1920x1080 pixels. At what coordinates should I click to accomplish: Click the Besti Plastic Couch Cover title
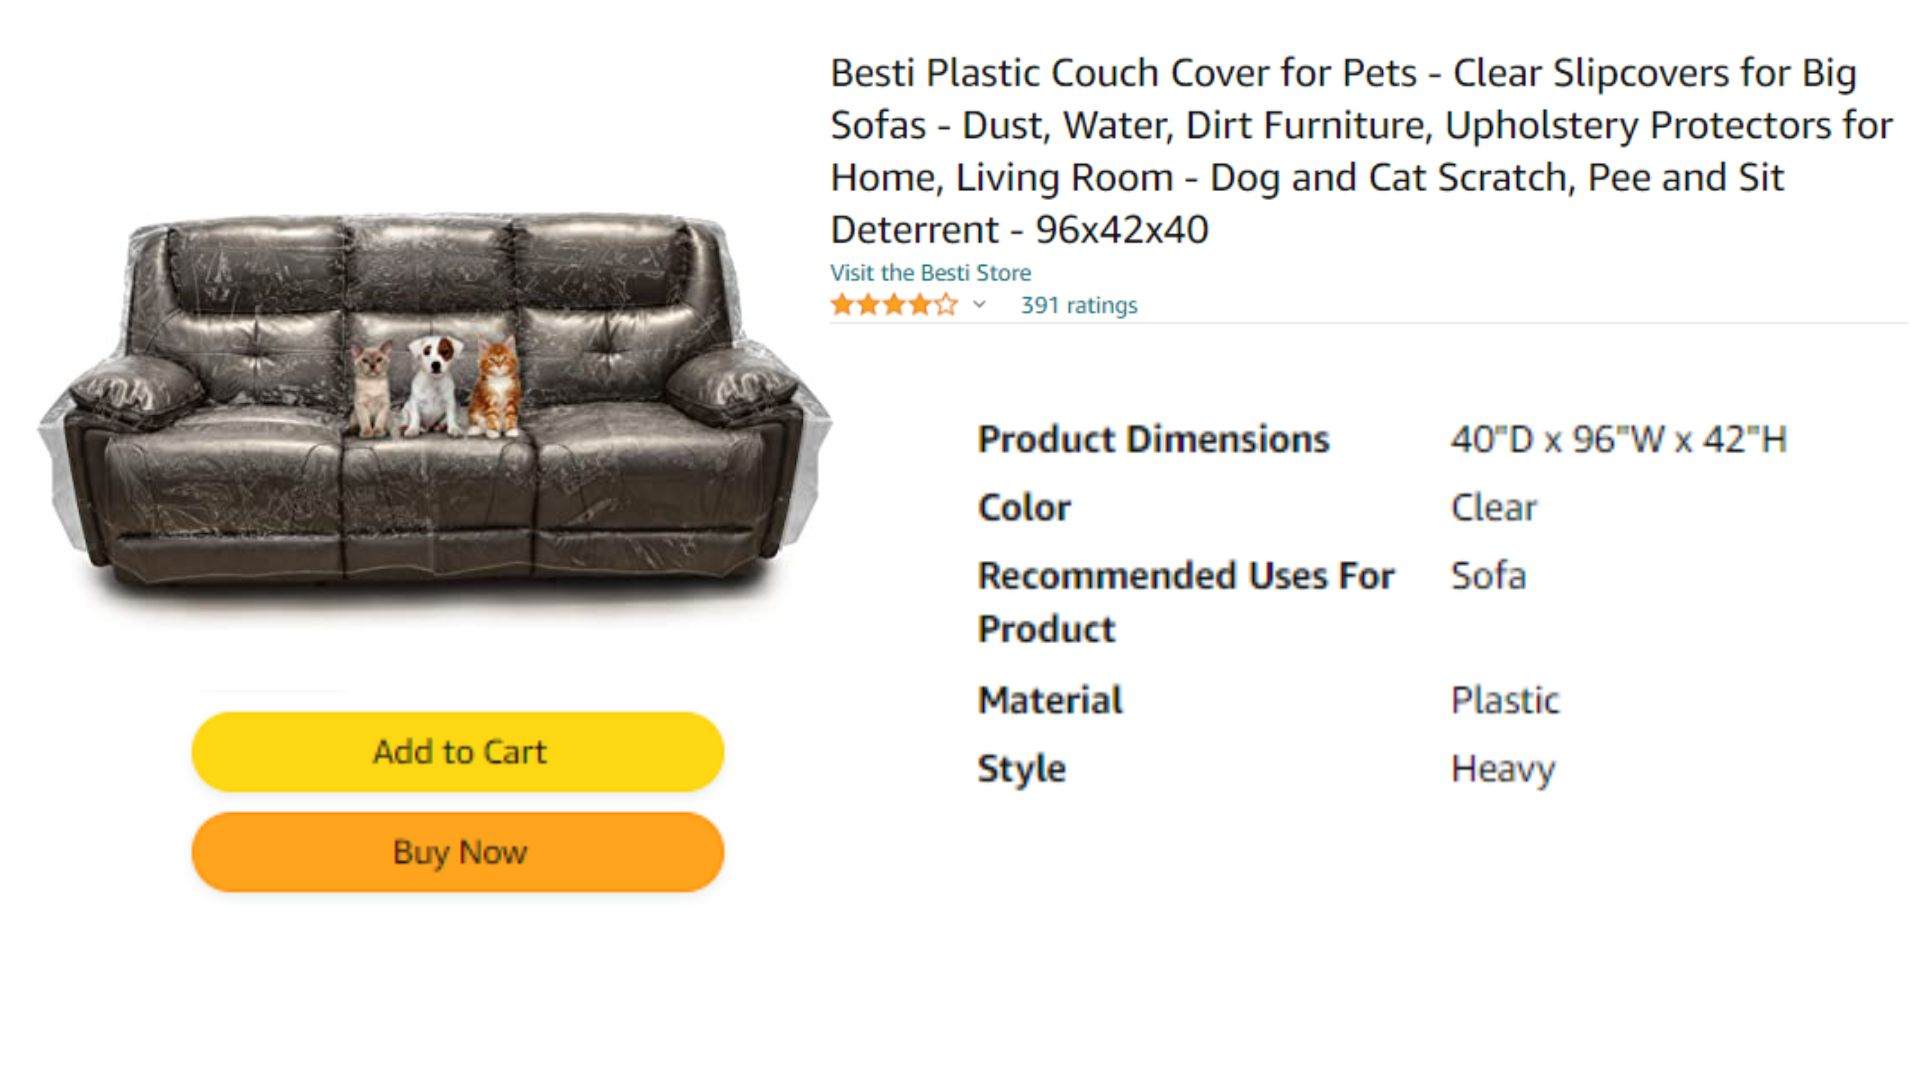coord(1361,151)
